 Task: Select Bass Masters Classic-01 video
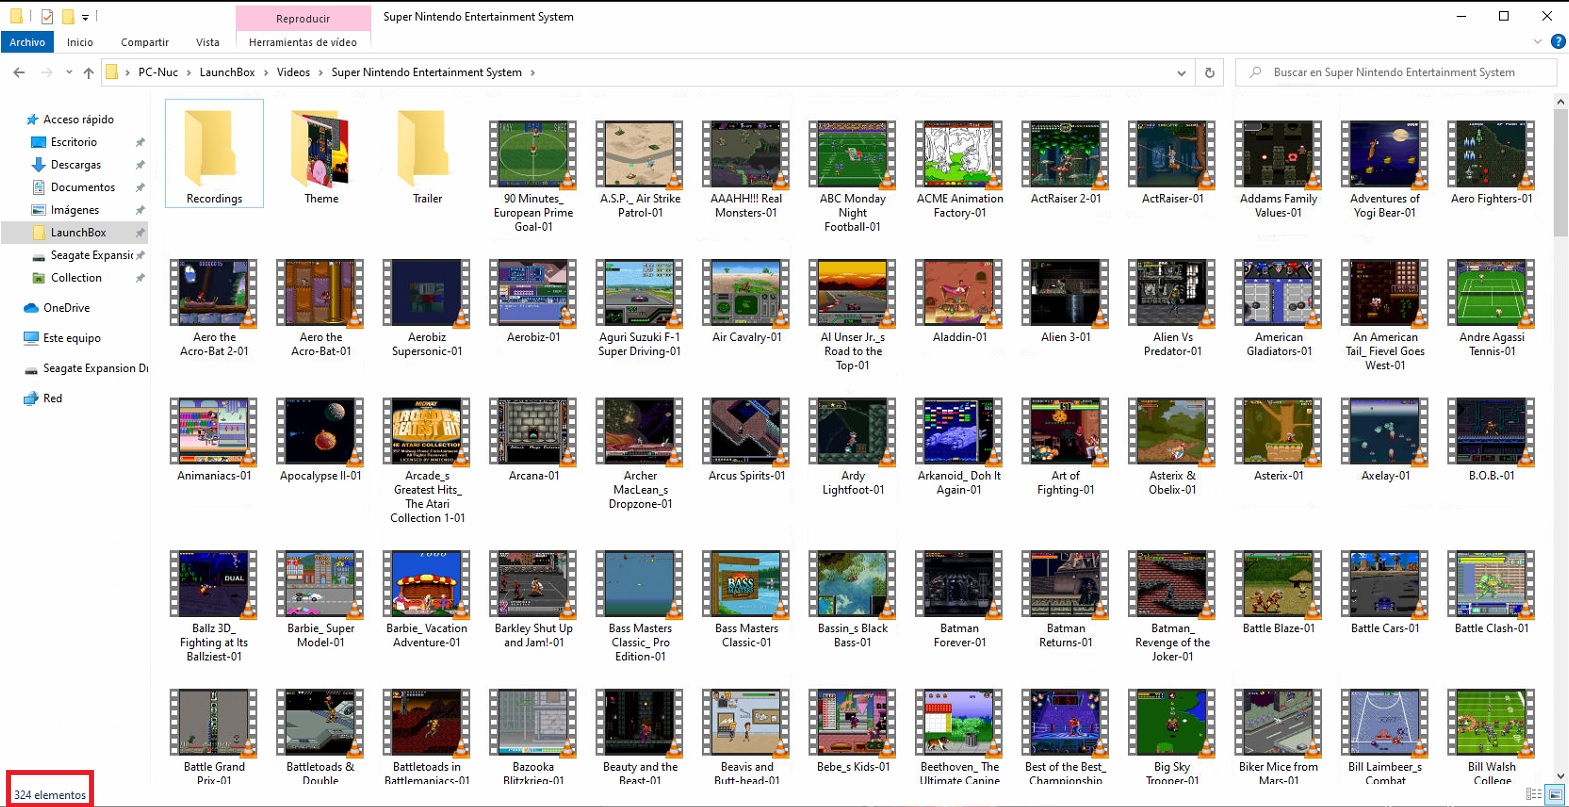click(x=746, y=598)
